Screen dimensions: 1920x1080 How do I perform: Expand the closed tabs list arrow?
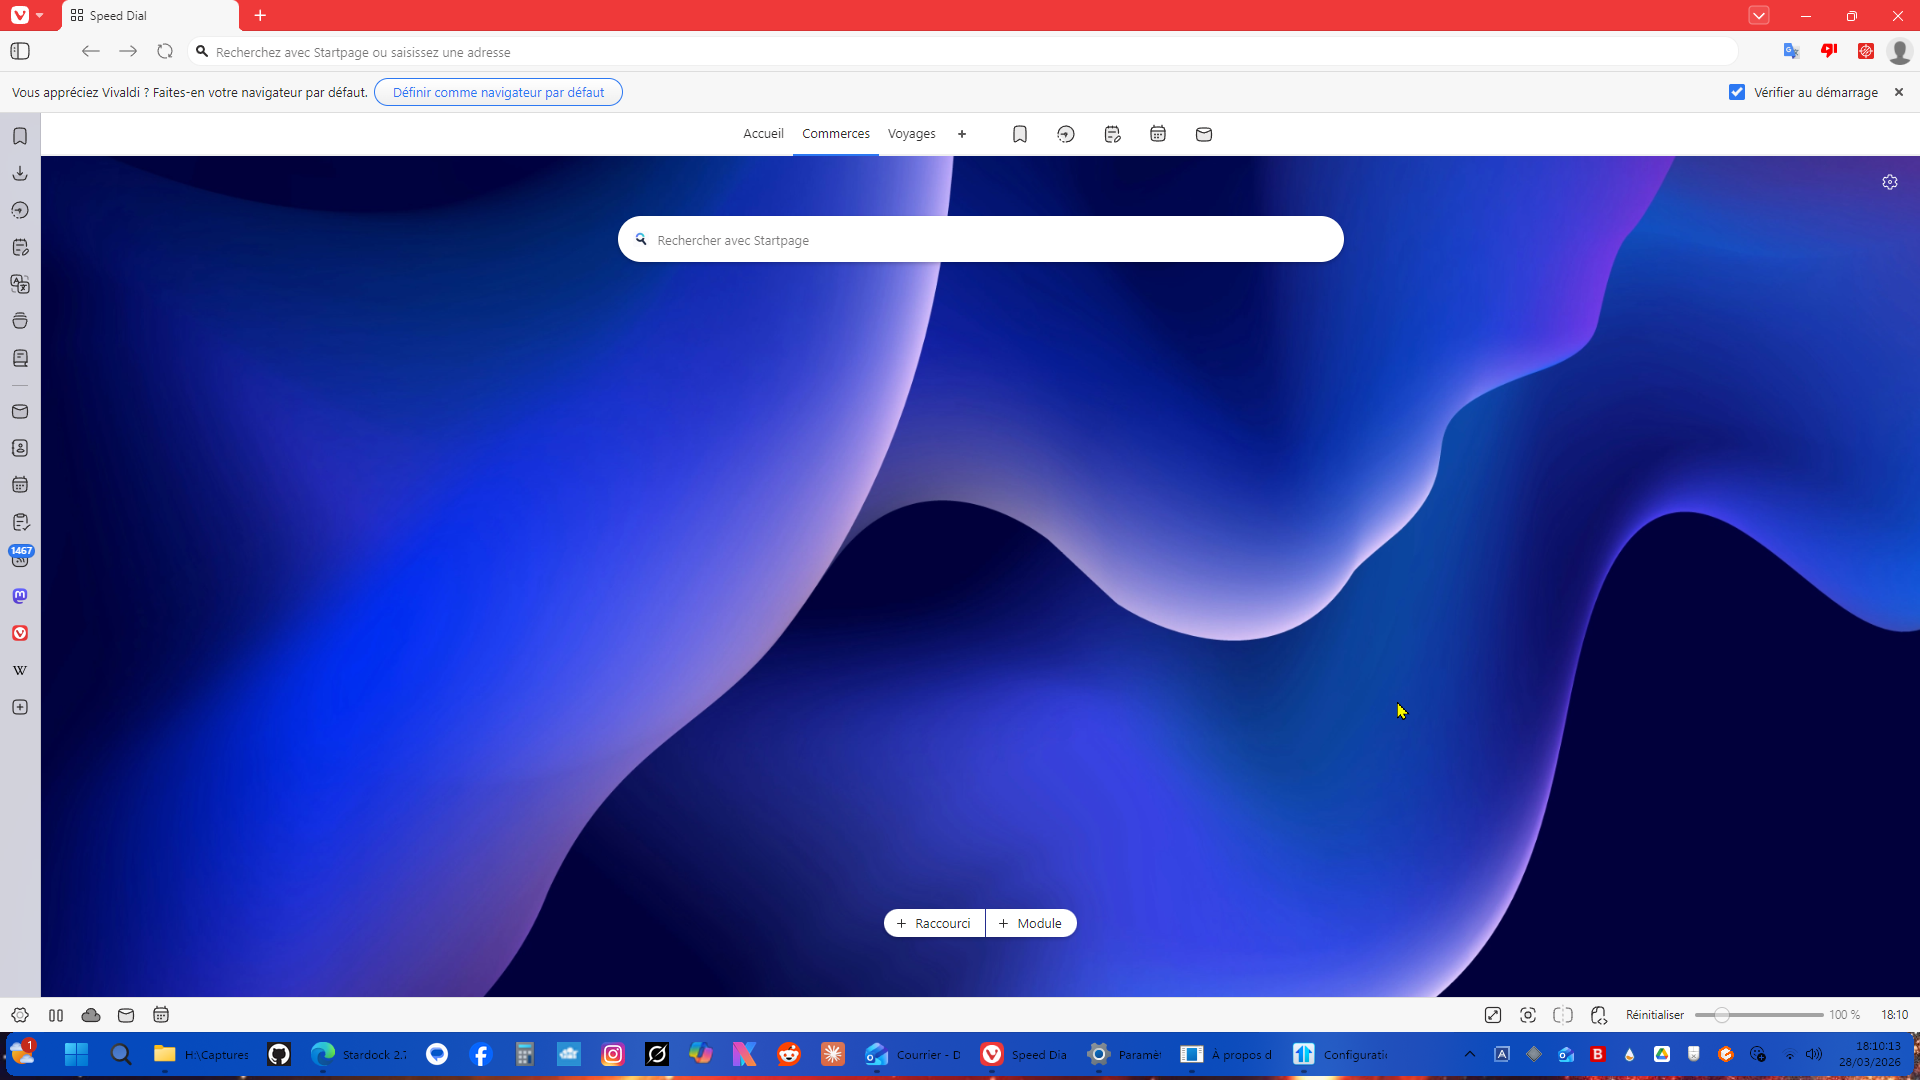pos(1759,15)
